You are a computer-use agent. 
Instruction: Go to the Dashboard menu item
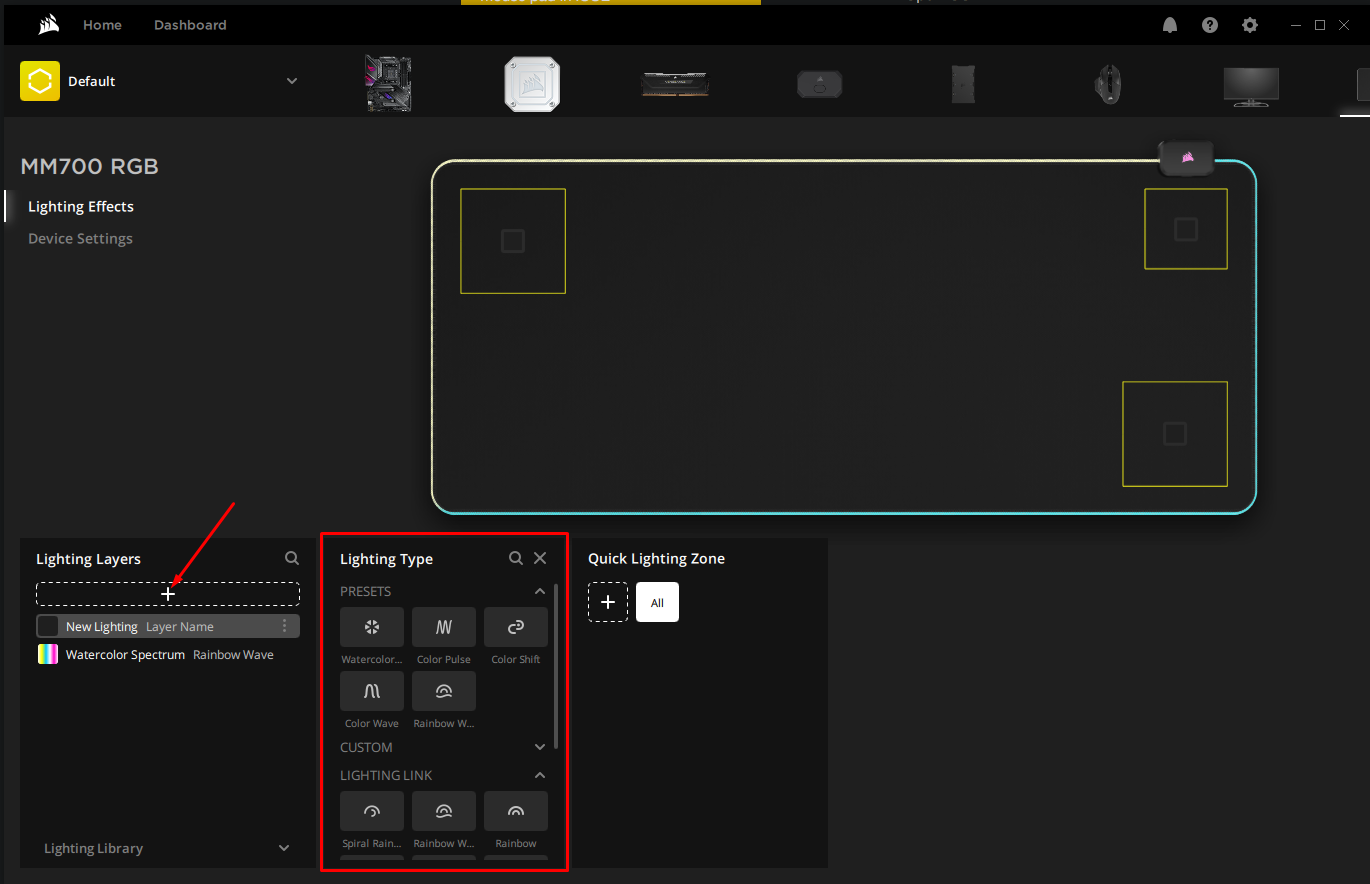pos(190,24)
